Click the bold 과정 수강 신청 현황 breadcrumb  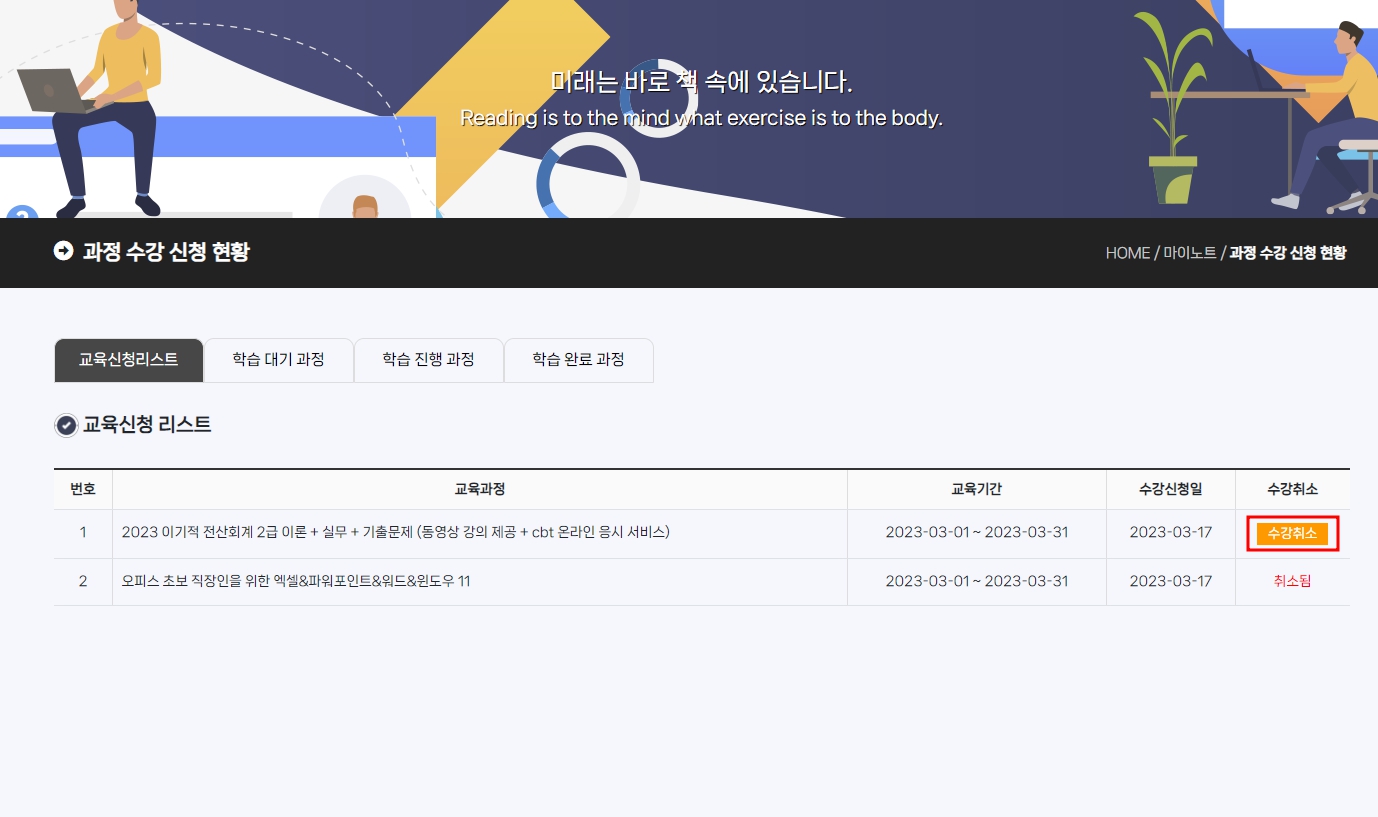tap(1287, 253)
